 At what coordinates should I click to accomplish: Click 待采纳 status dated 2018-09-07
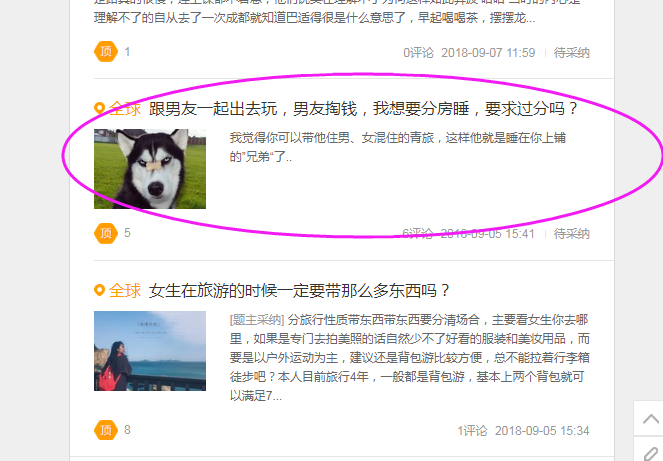[572, 52]
